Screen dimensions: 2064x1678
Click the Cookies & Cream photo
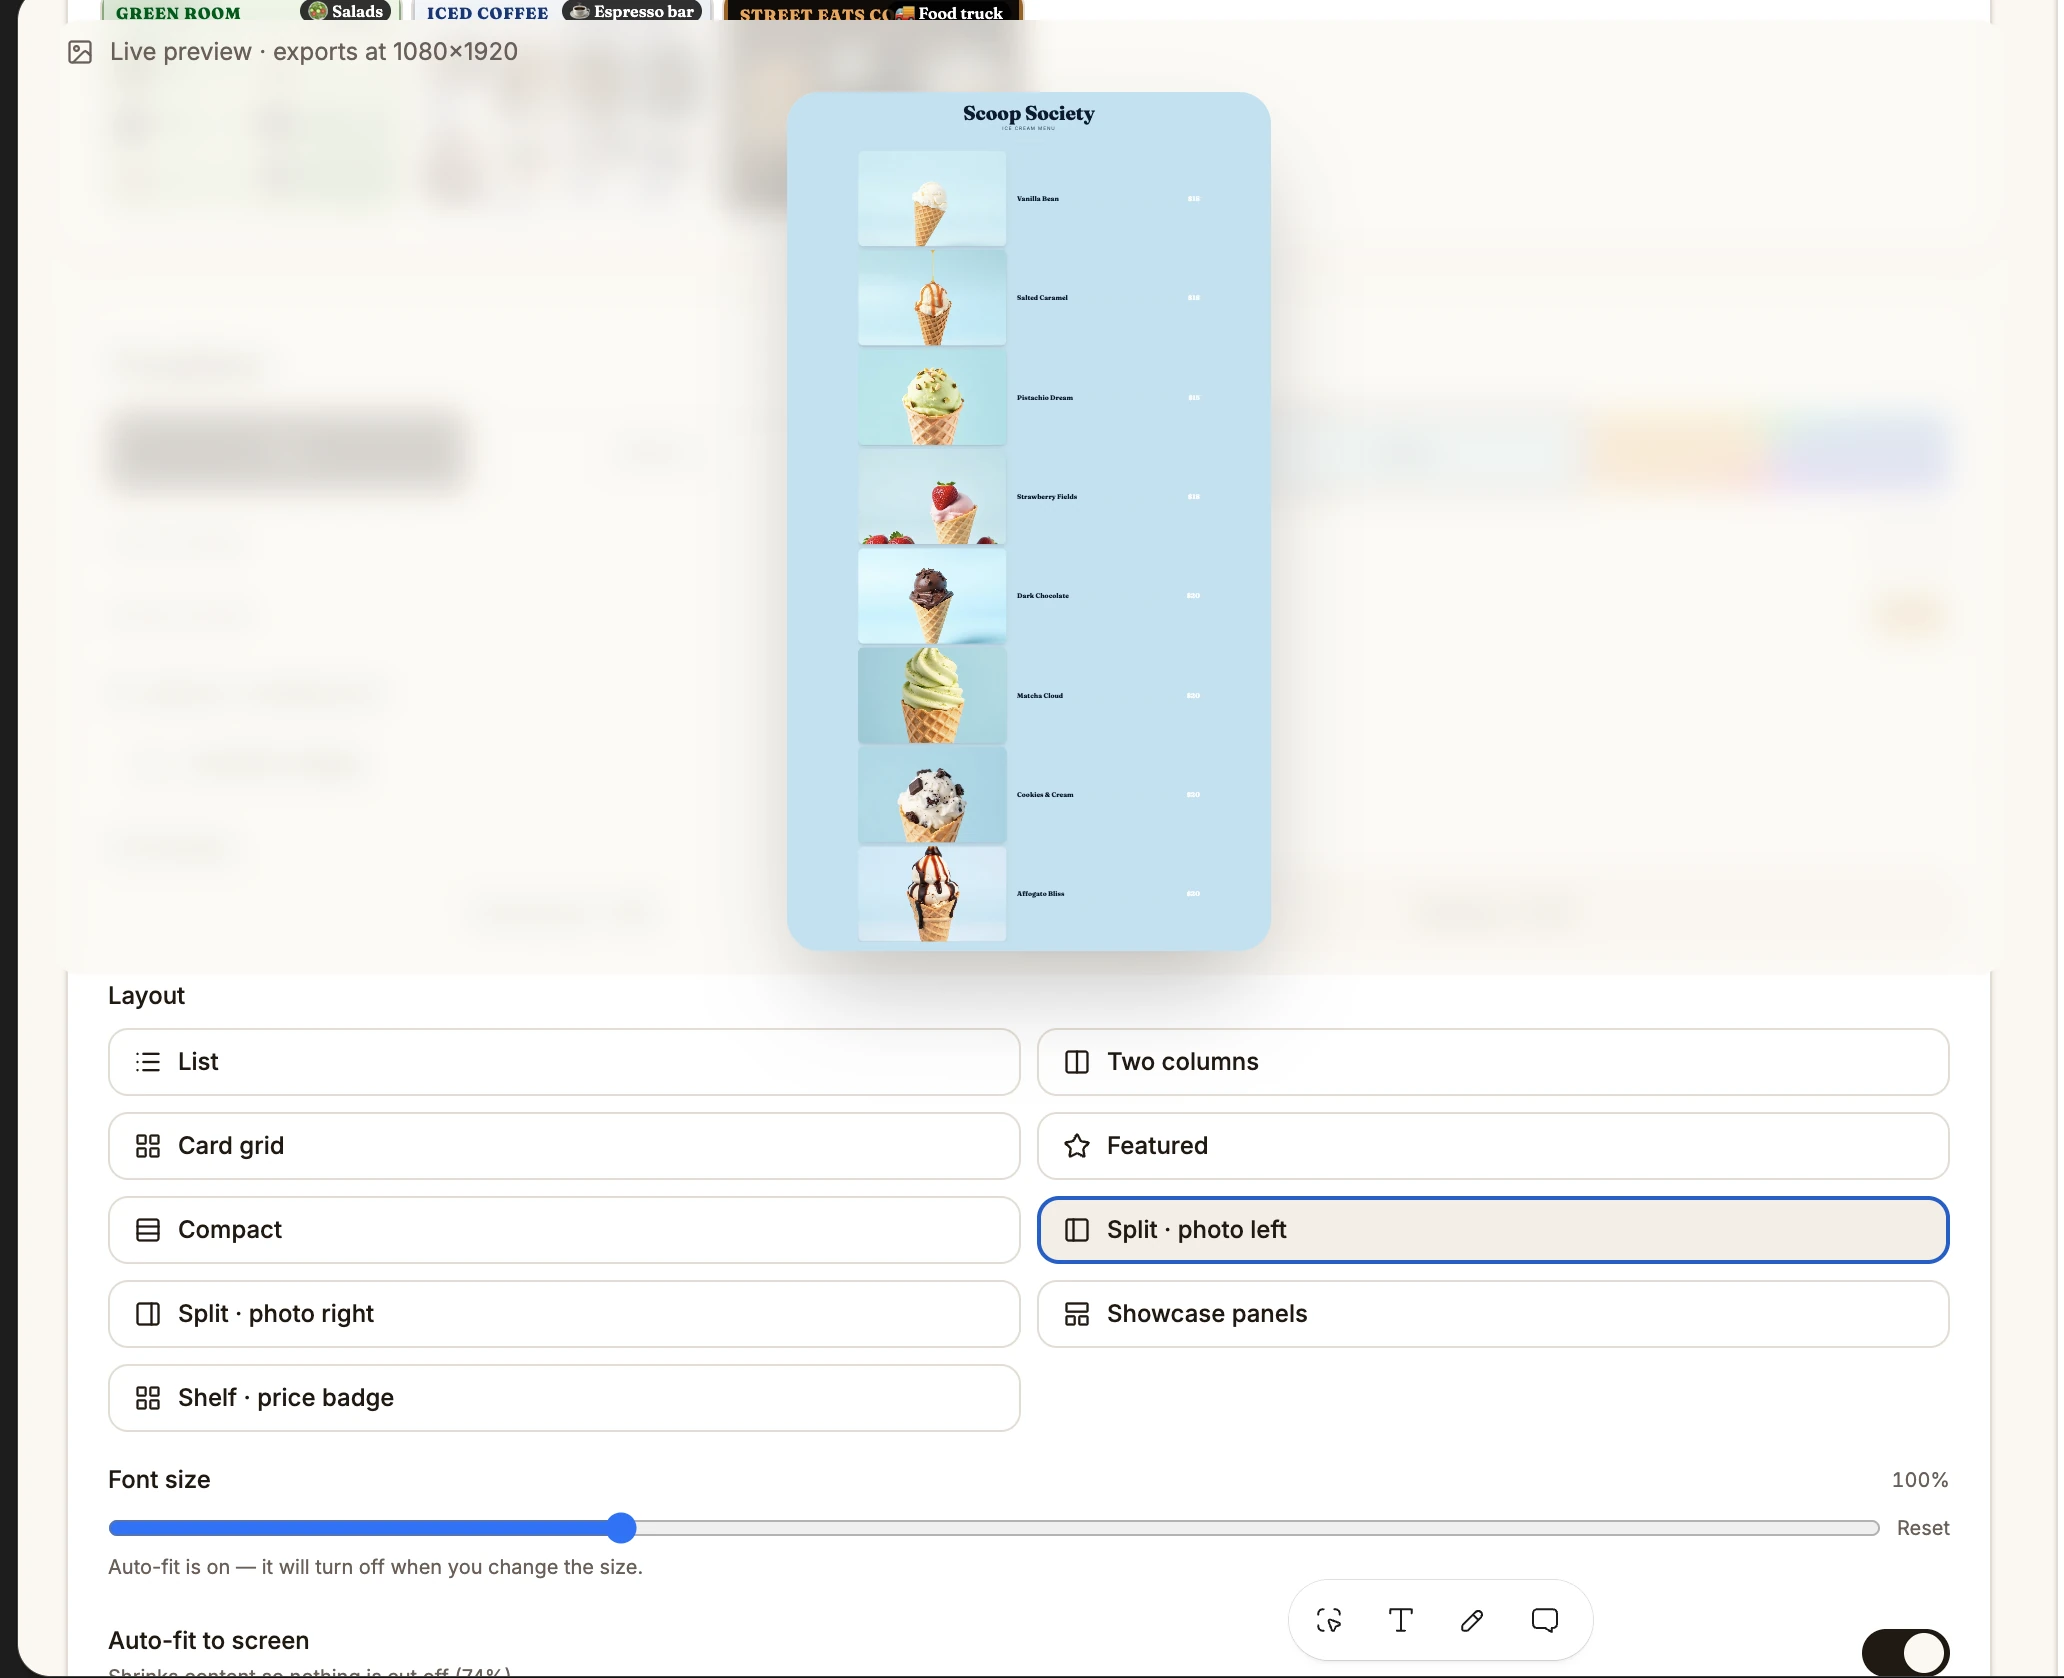tap(932, 794)
